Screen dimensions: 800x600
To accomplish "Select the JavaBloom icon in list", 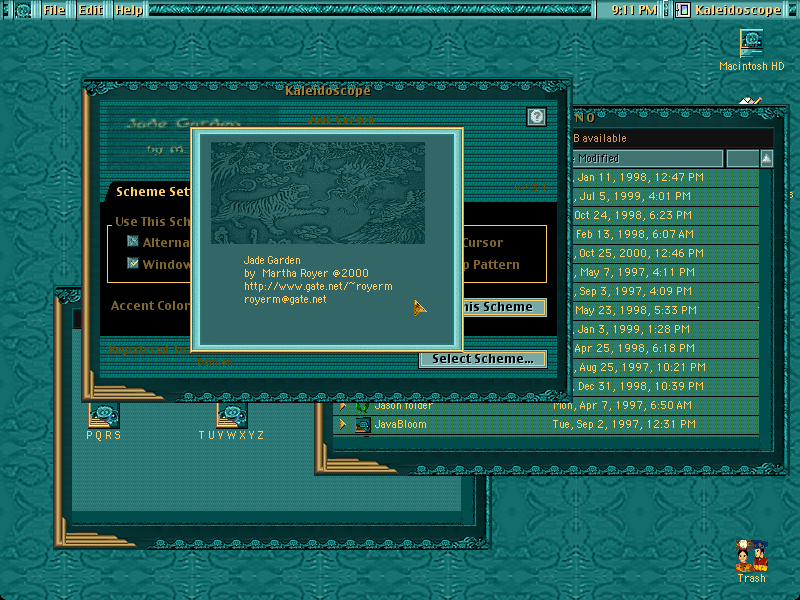I will pos(363,425).
